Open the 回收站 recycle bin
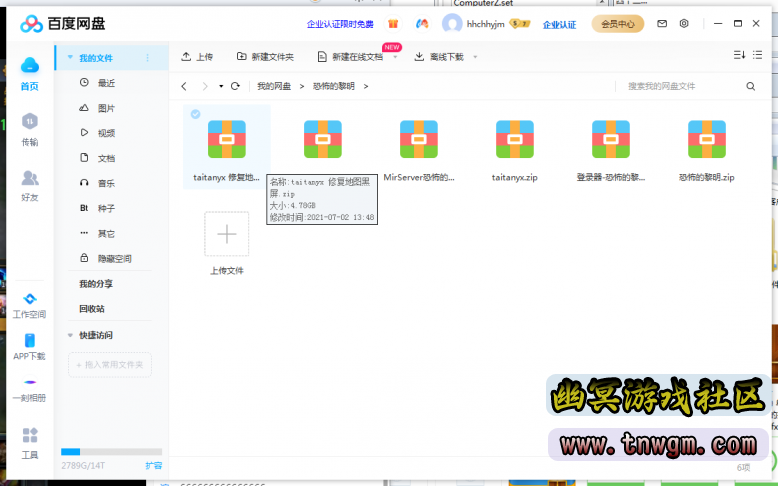 92,309
